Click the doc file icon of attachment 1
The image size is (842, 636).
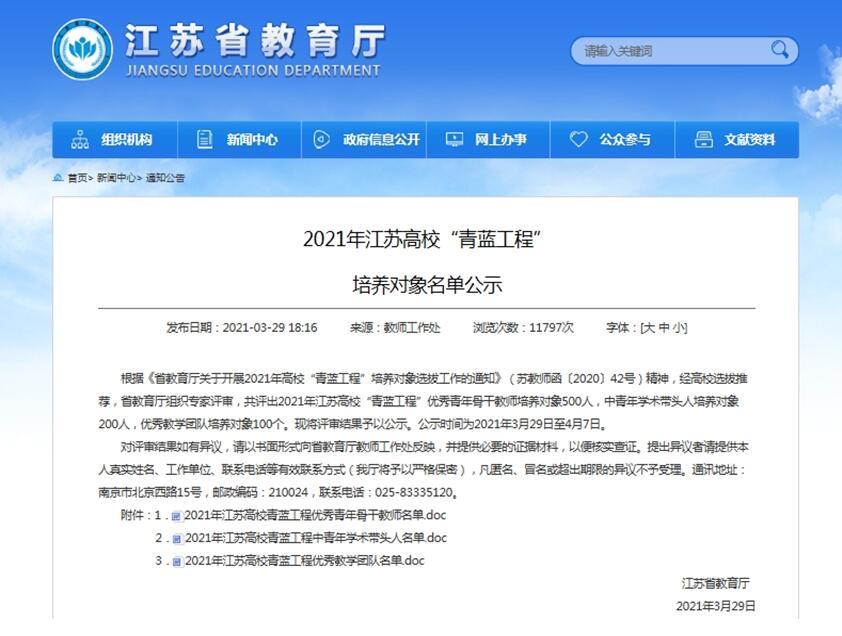[x=177, y=516]
